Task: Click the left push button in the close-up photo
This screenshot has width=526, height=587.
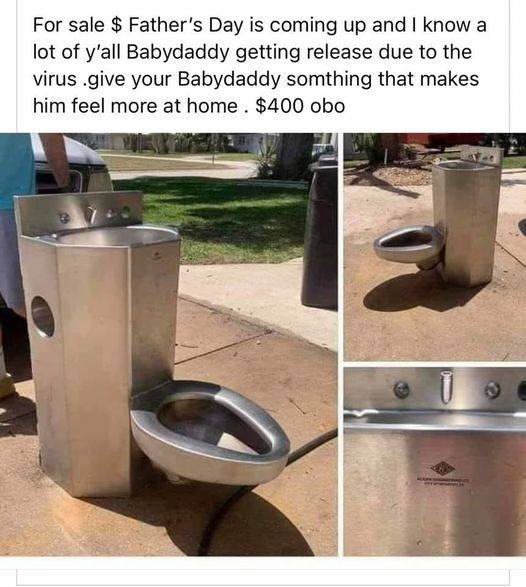Action: point(401,390)
